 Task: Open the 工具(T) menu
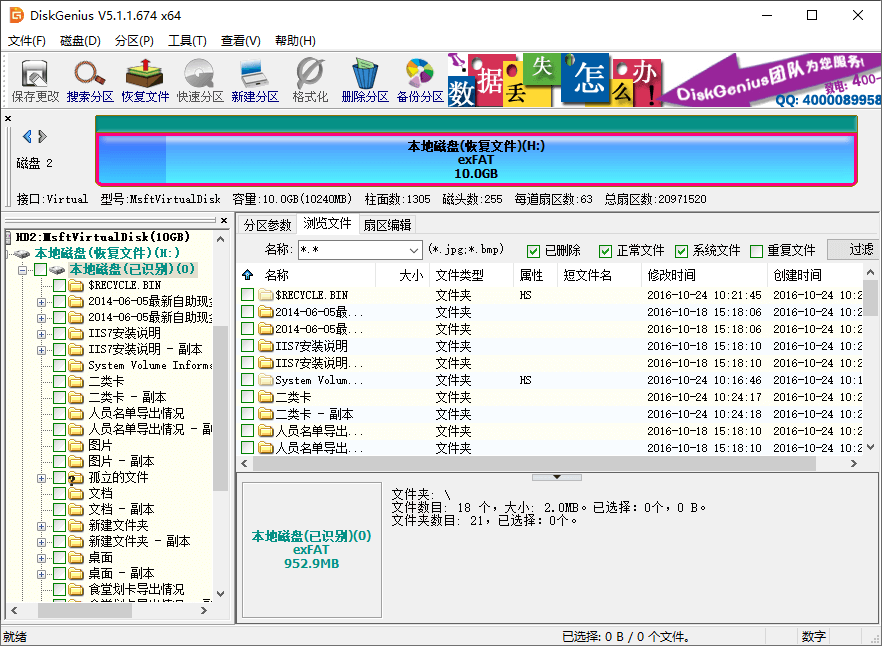[x=187, y=41]
